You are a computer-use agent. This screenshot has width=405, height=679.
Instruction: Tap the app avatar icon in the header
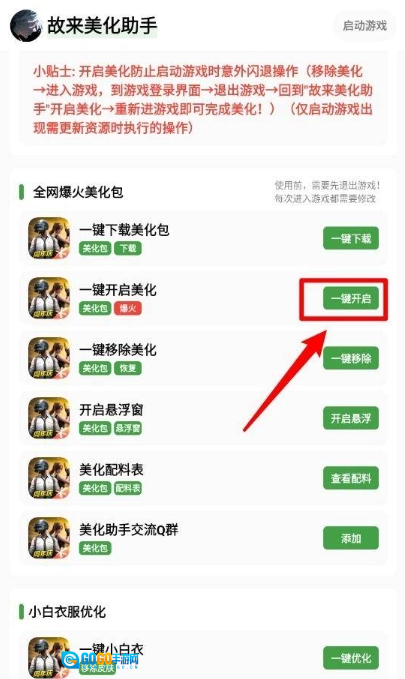(x=26, y=26)
